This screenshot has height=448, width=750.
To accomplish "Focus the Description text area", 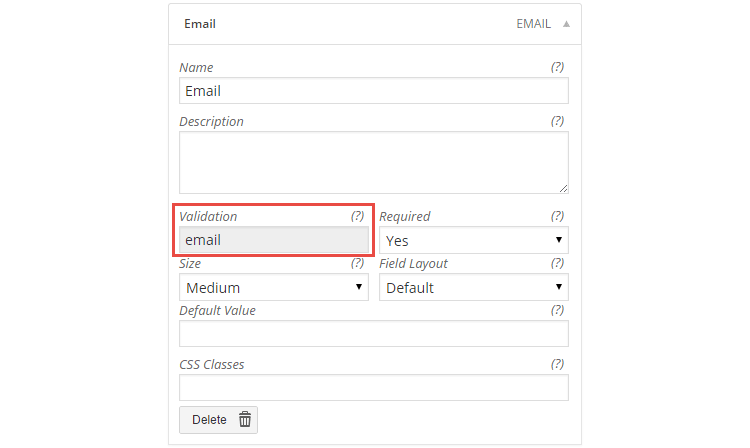I will click(x=374, y=163).
